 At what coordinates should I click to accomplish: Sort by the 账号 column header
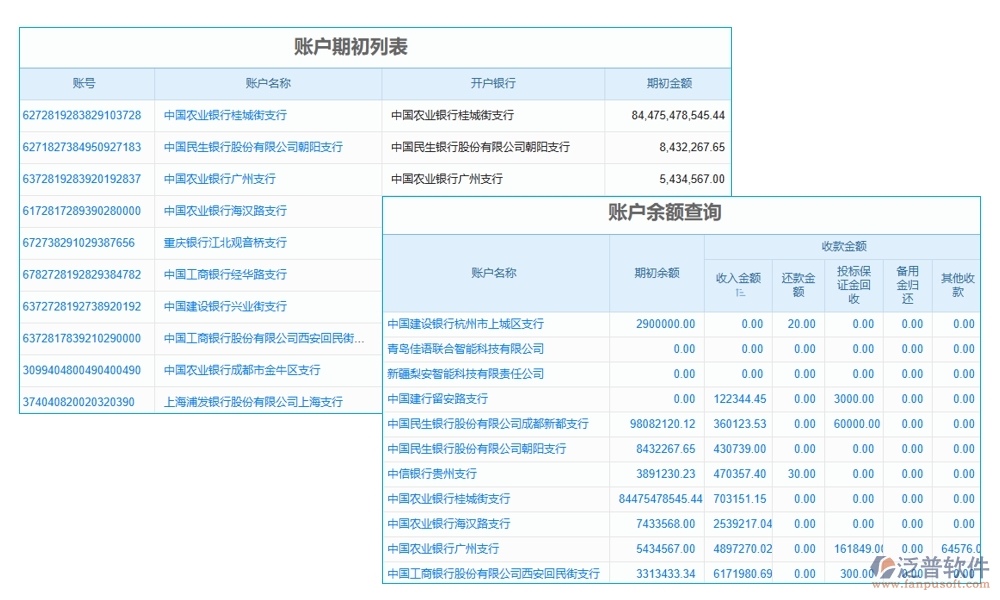[x=86, y=84]
